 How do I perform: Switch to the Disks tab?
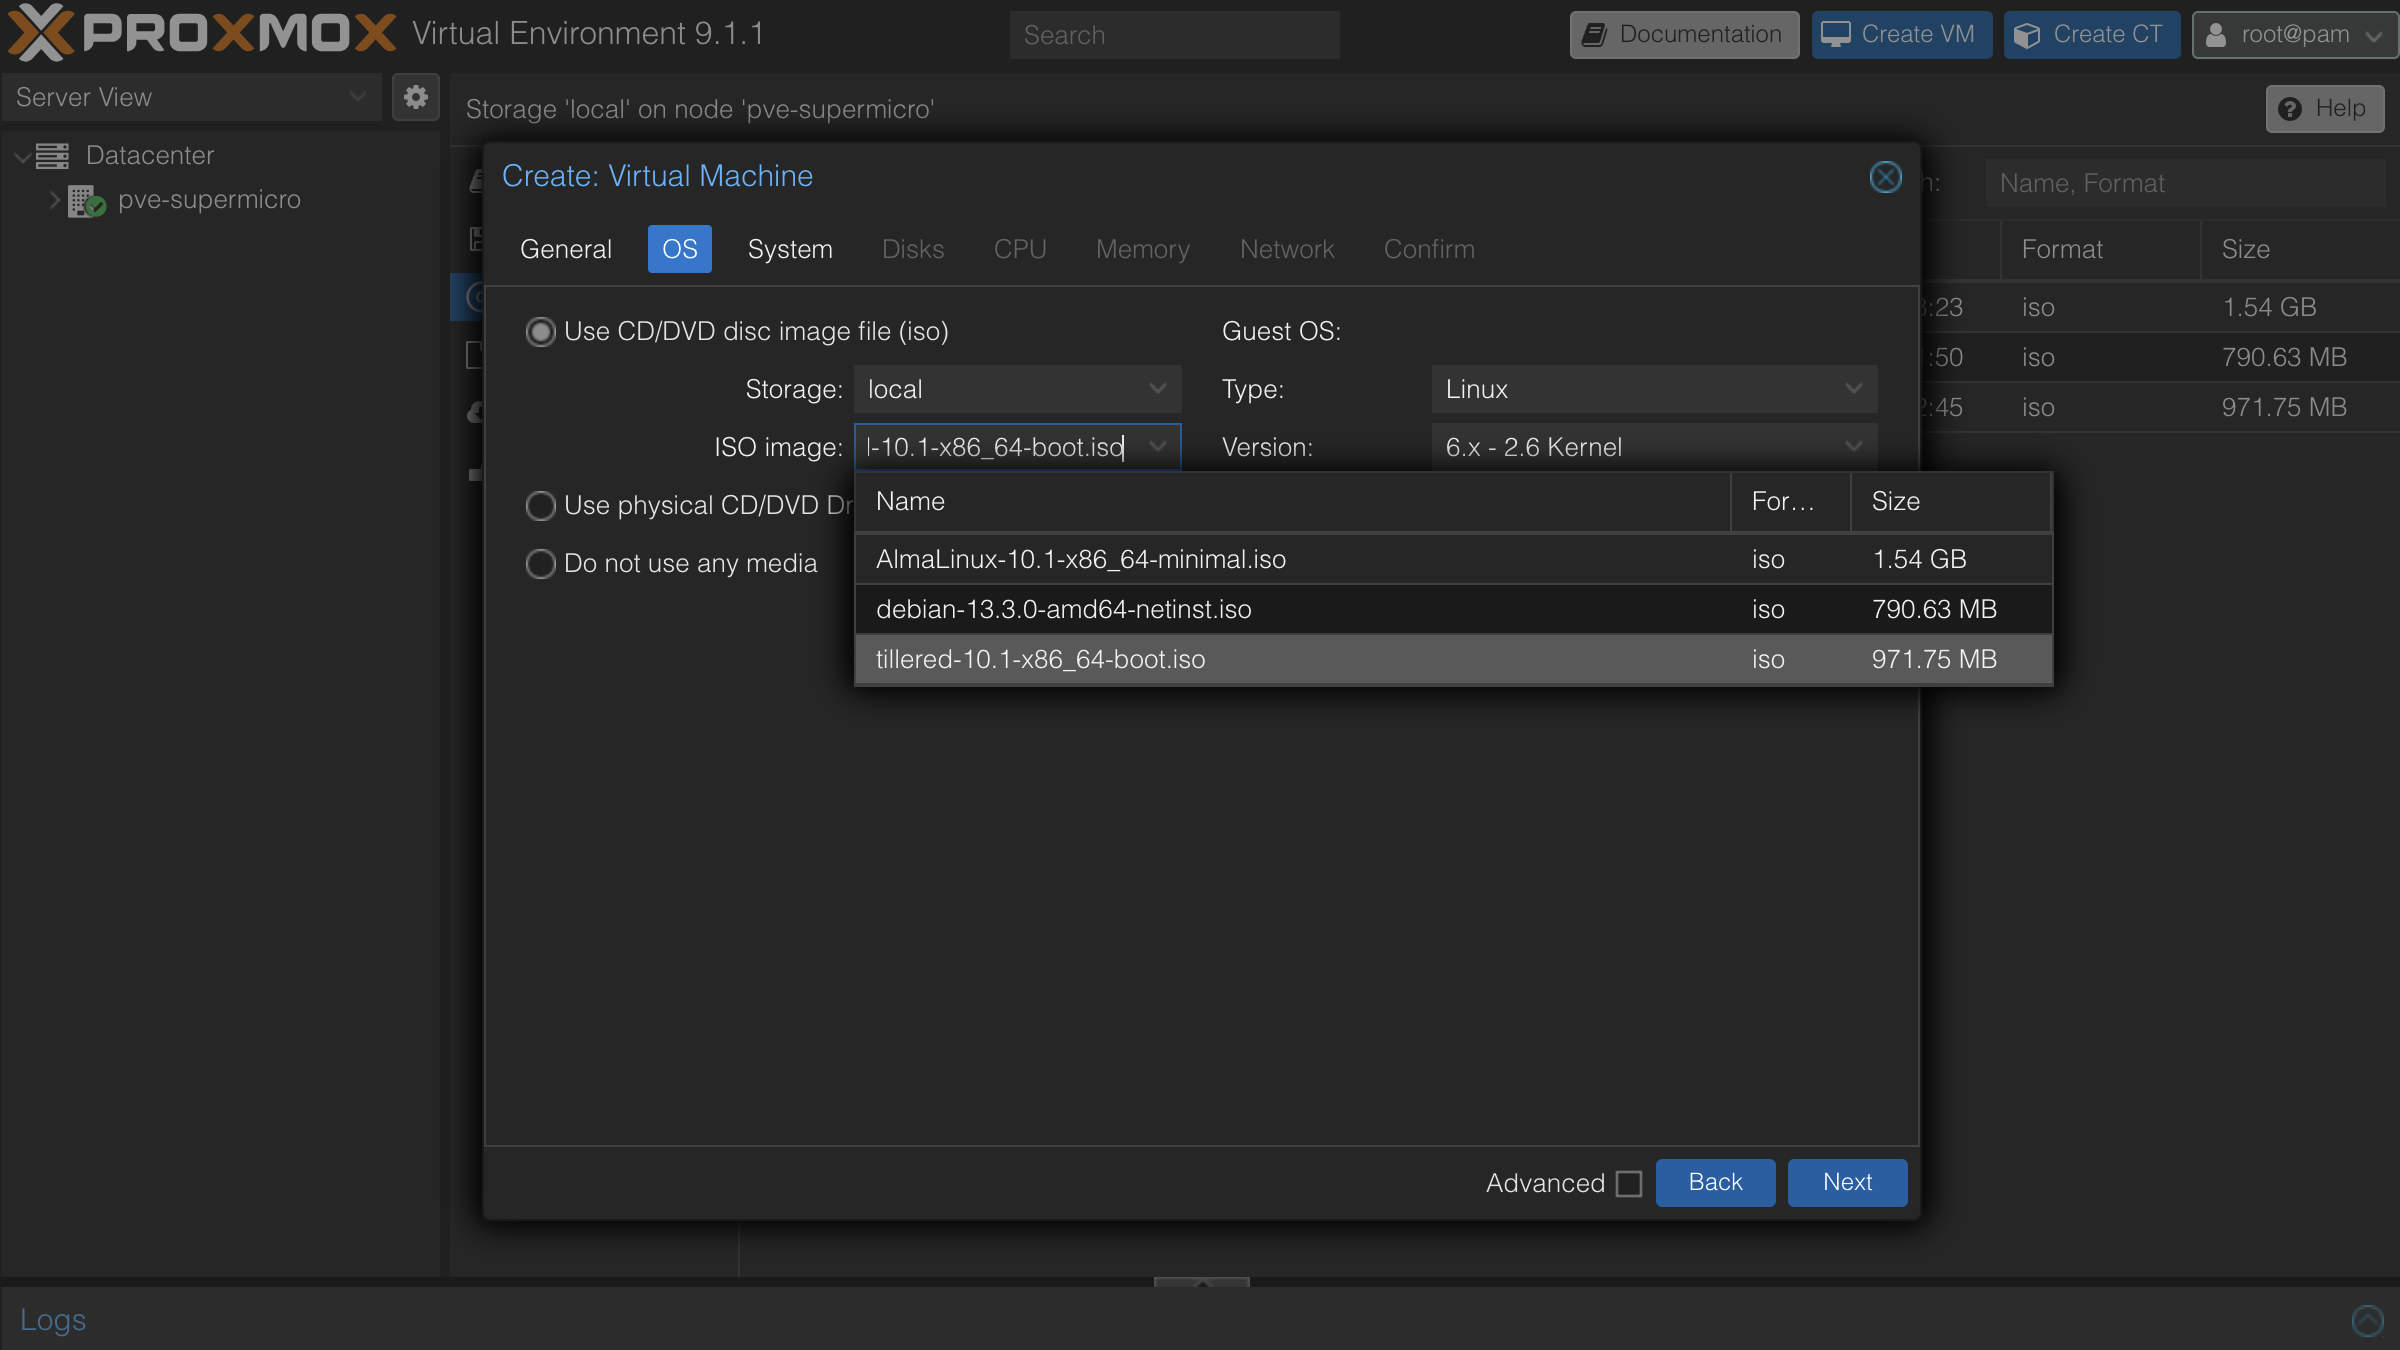pyautogui.click(x=913, y=249)
